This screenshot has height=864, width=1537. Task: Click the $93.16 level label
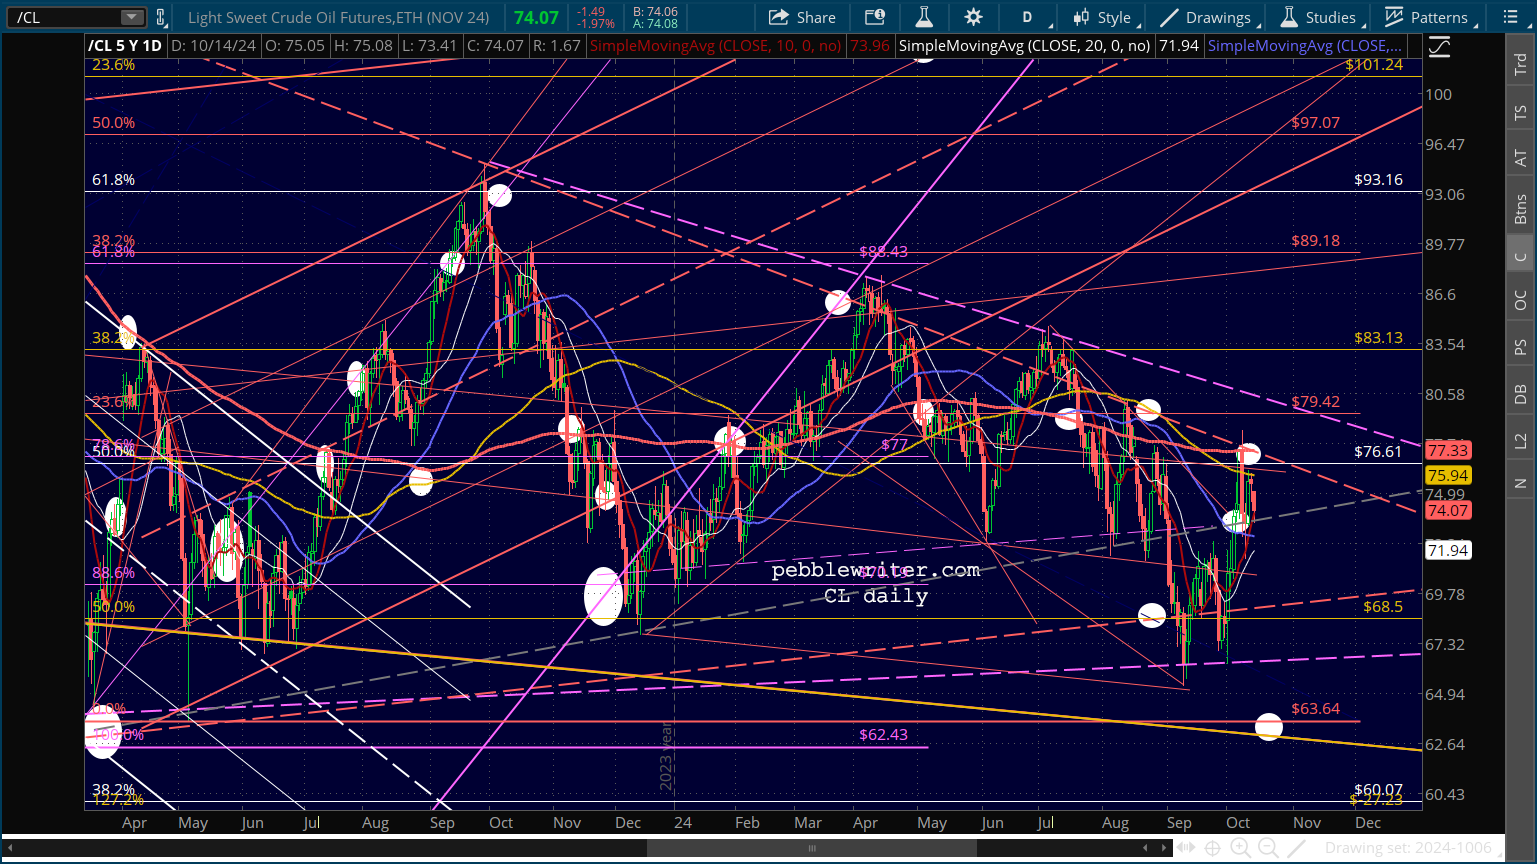pyautogui.click(x=1378, y=180)
